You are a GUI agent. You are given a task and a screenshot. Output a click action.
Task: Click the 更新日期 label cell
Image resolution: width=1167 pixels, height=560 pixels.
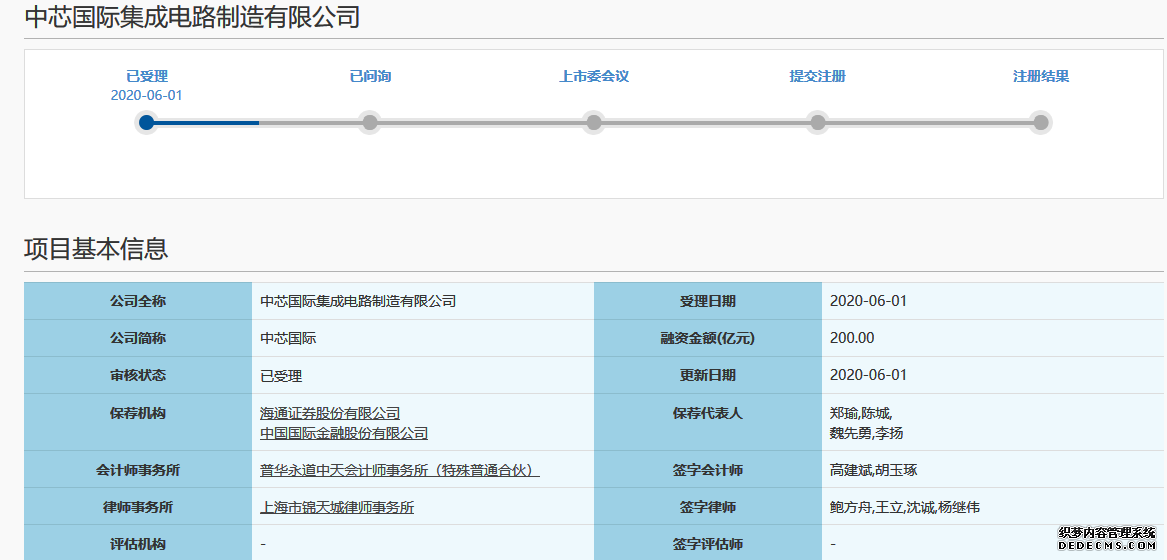pos(708,375)
